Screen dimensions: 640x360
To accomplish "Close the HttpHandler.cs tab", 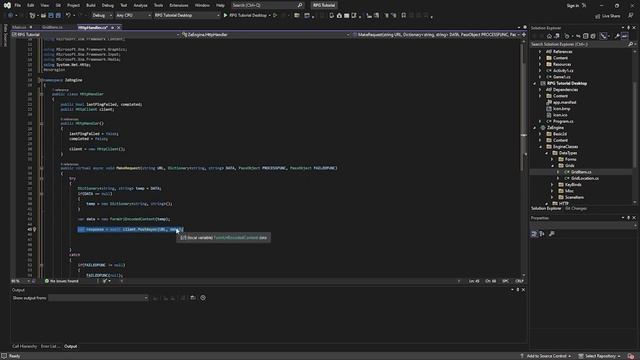I will (119, 27).
